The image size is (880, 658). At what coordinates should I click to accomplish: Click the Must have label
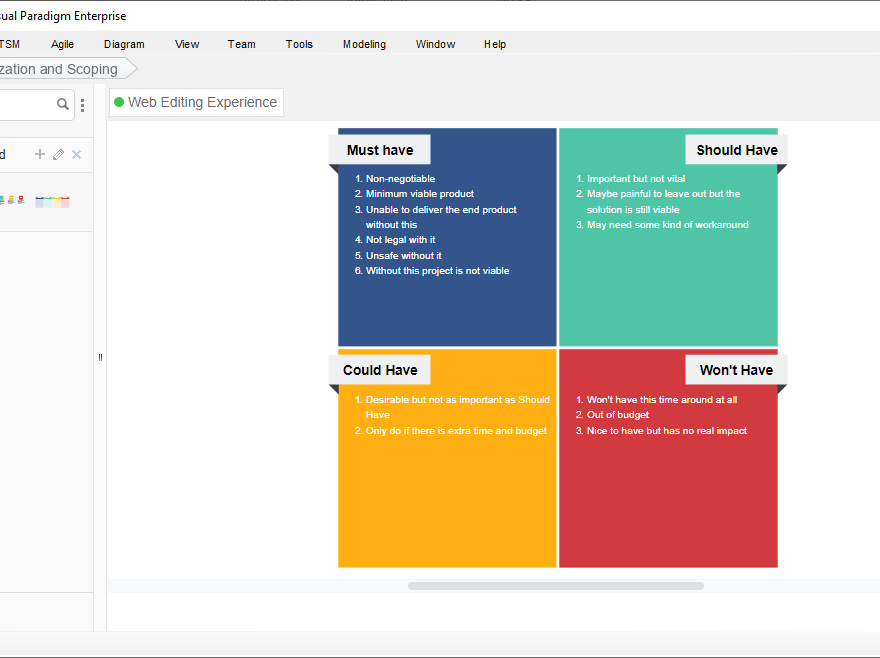pos(380,150)
